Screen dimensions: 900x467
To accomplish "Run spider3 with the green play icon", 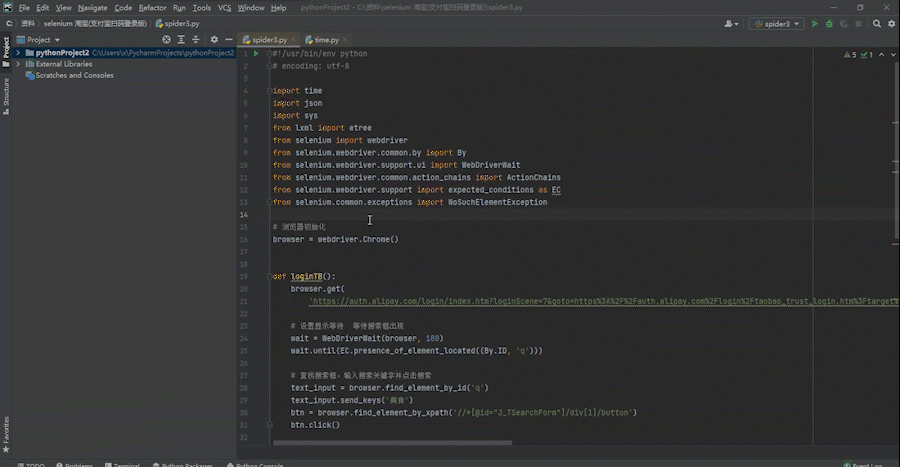I will click(x=814, y=24).
